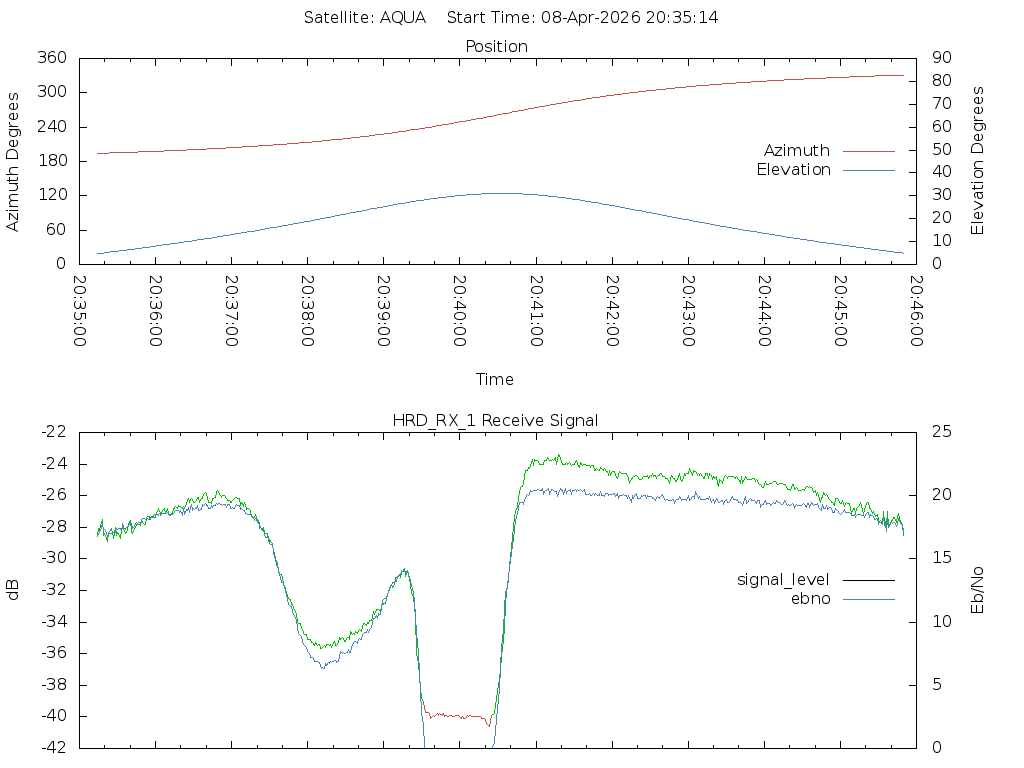Click the Elevation Degrees axis label
The image size is (1024, 768).
977,161
